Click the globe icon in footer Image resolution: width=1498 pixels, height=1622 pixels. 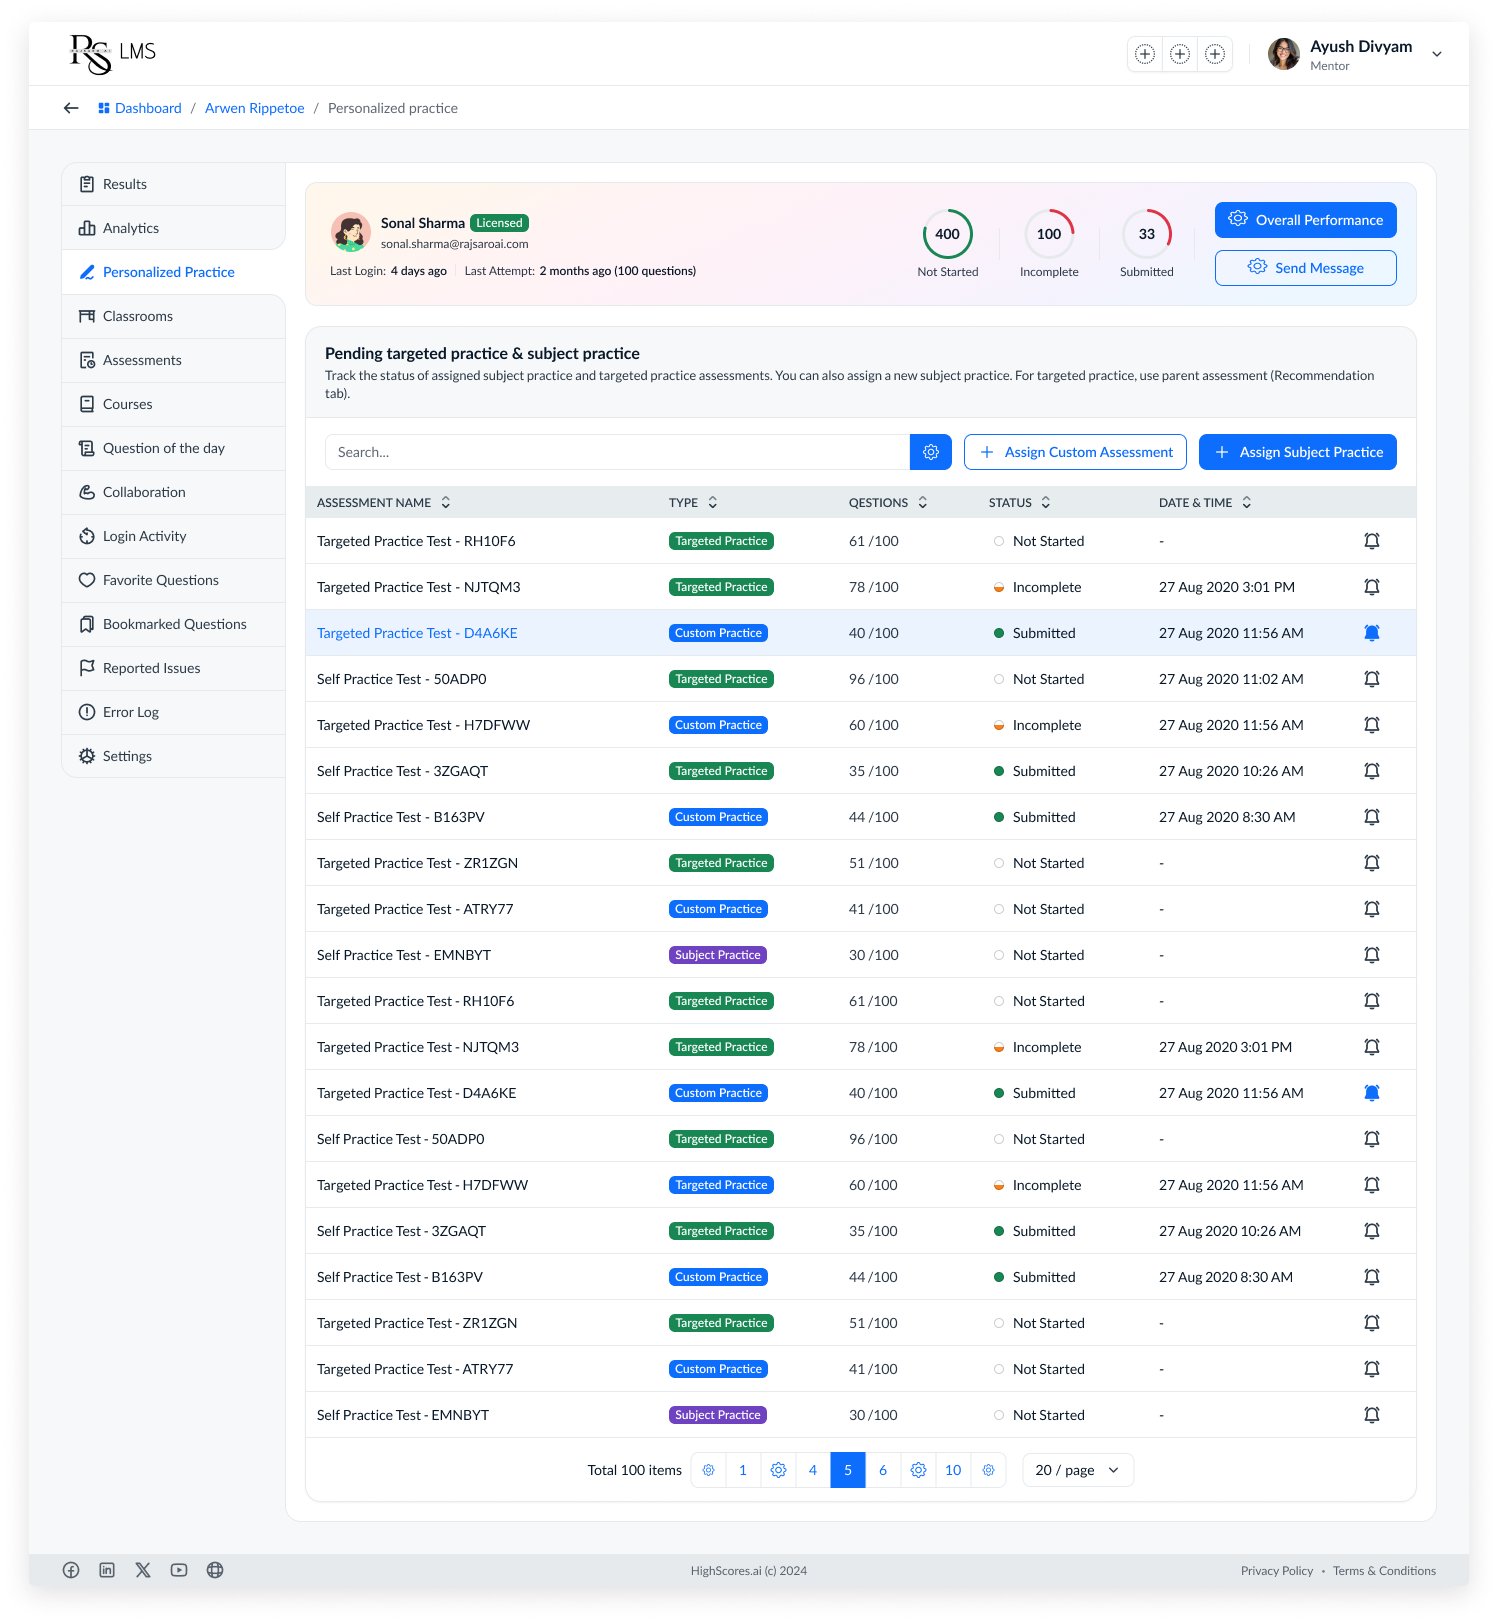(x=215, y=1570)
